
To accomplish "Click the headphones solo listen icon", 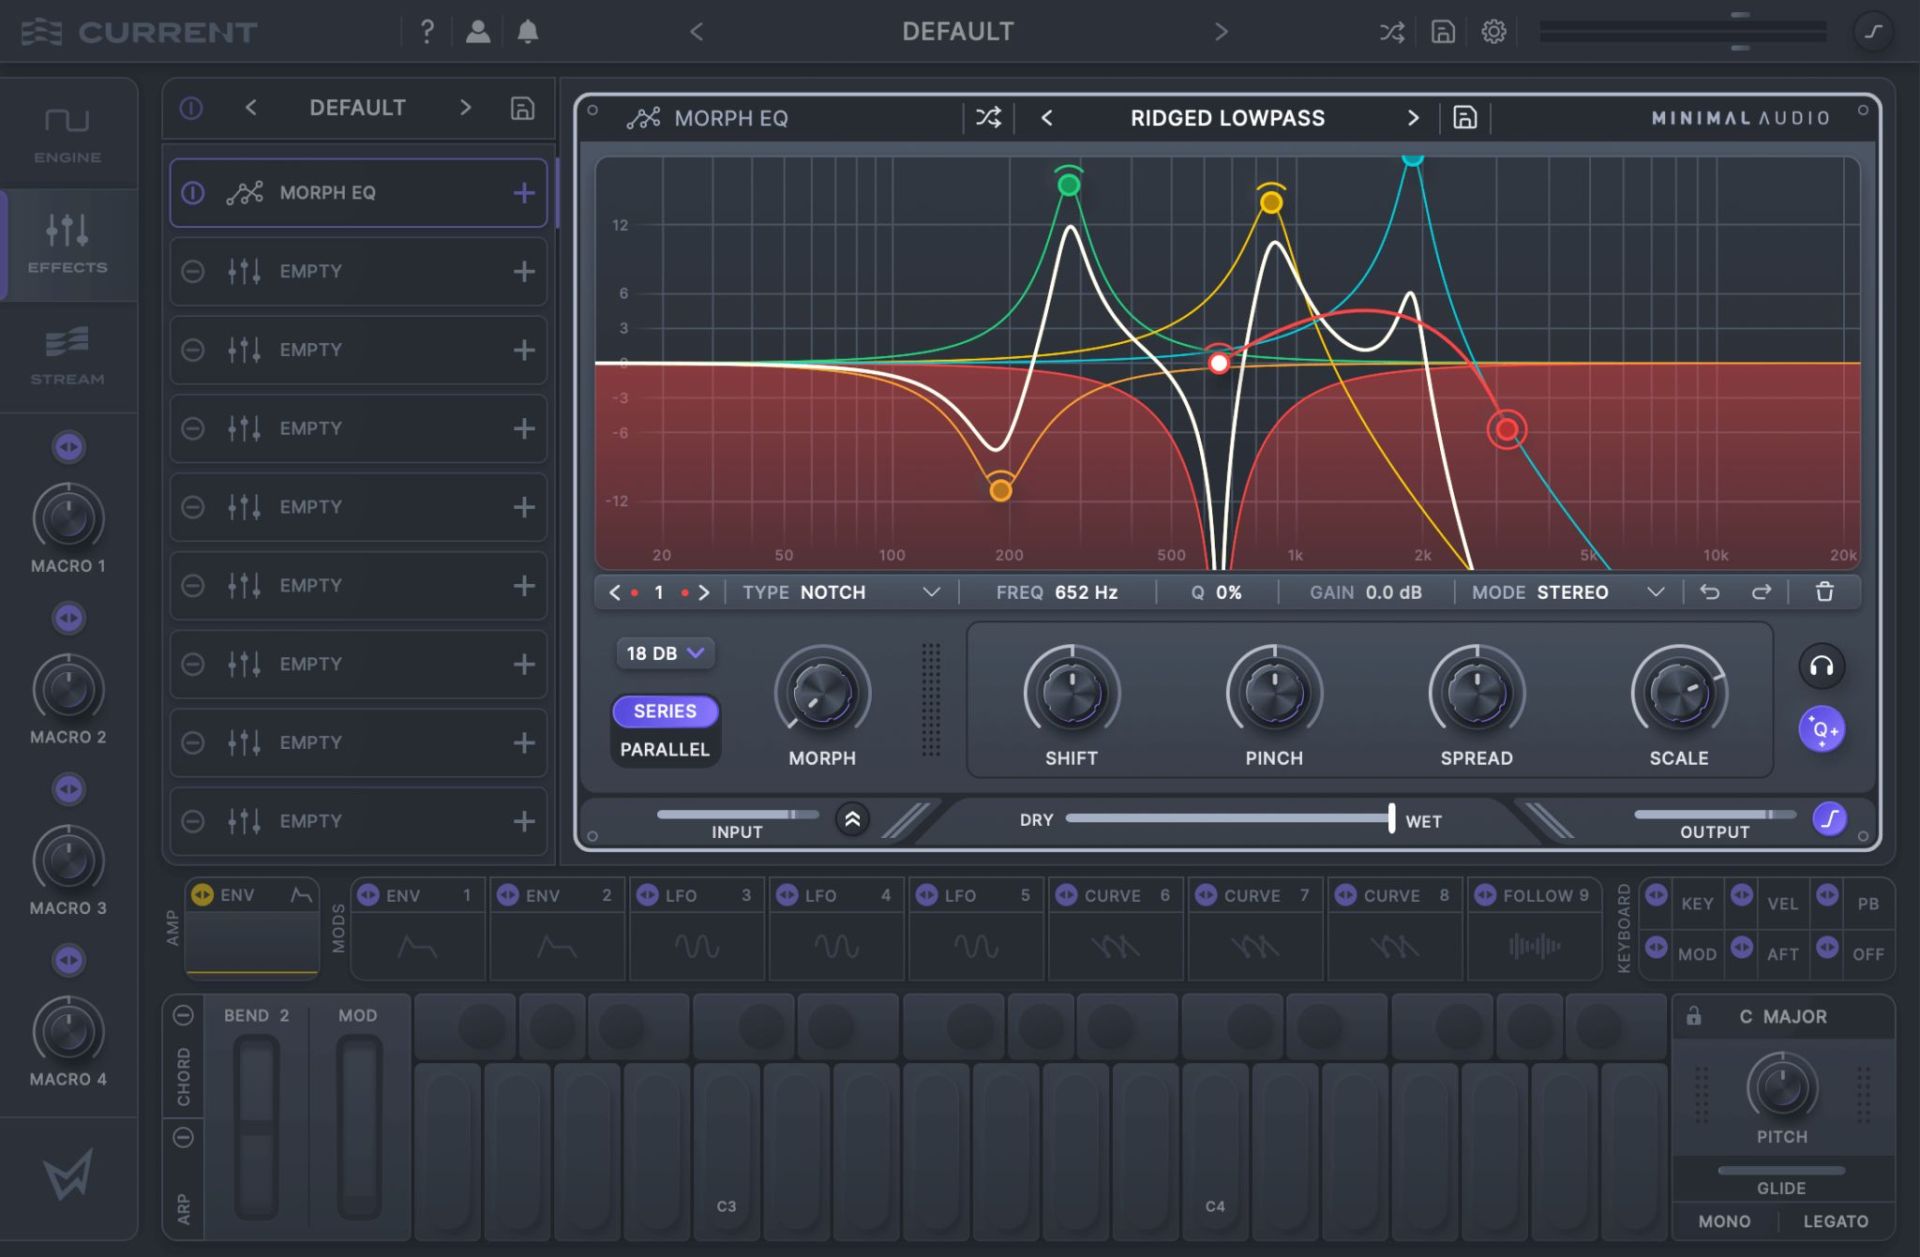I will (1821, 666).
